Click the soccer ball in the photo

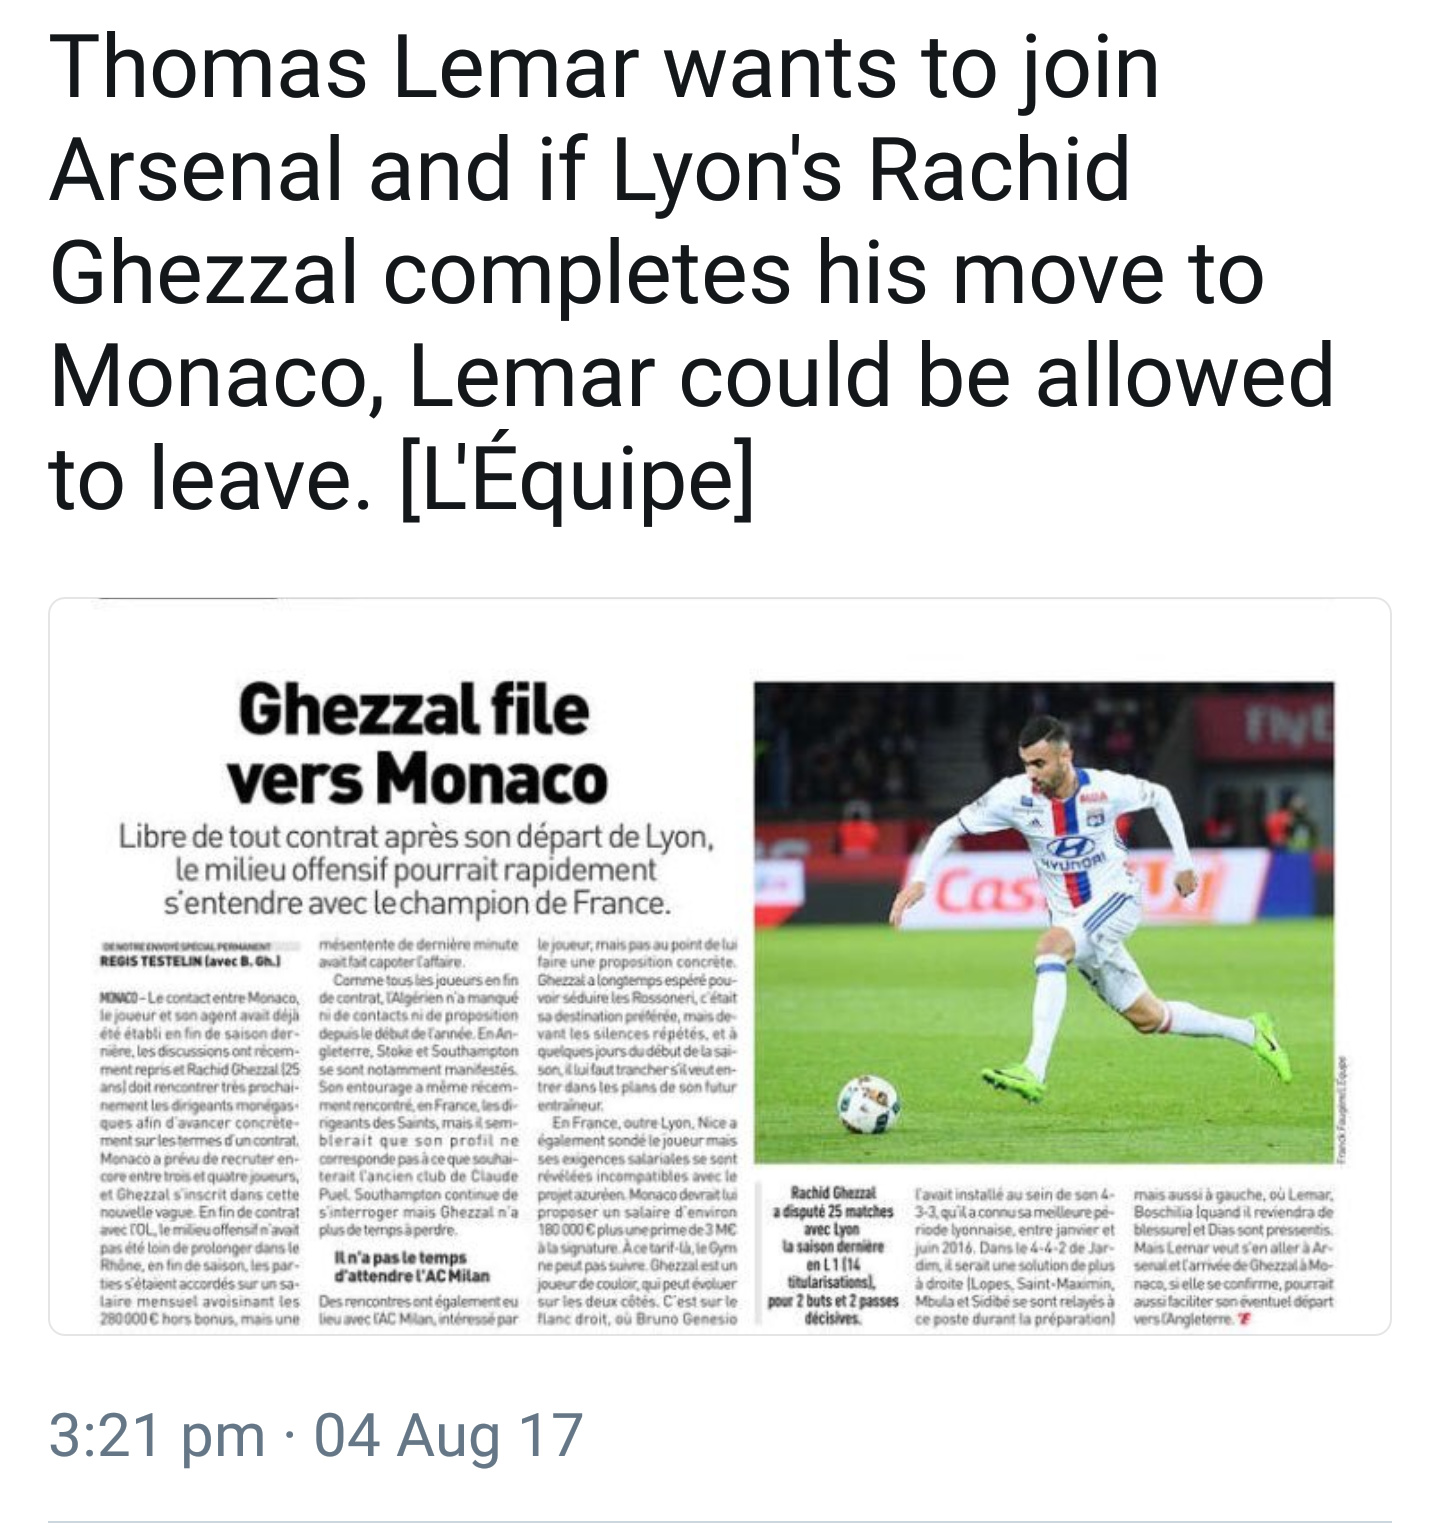869,1103
